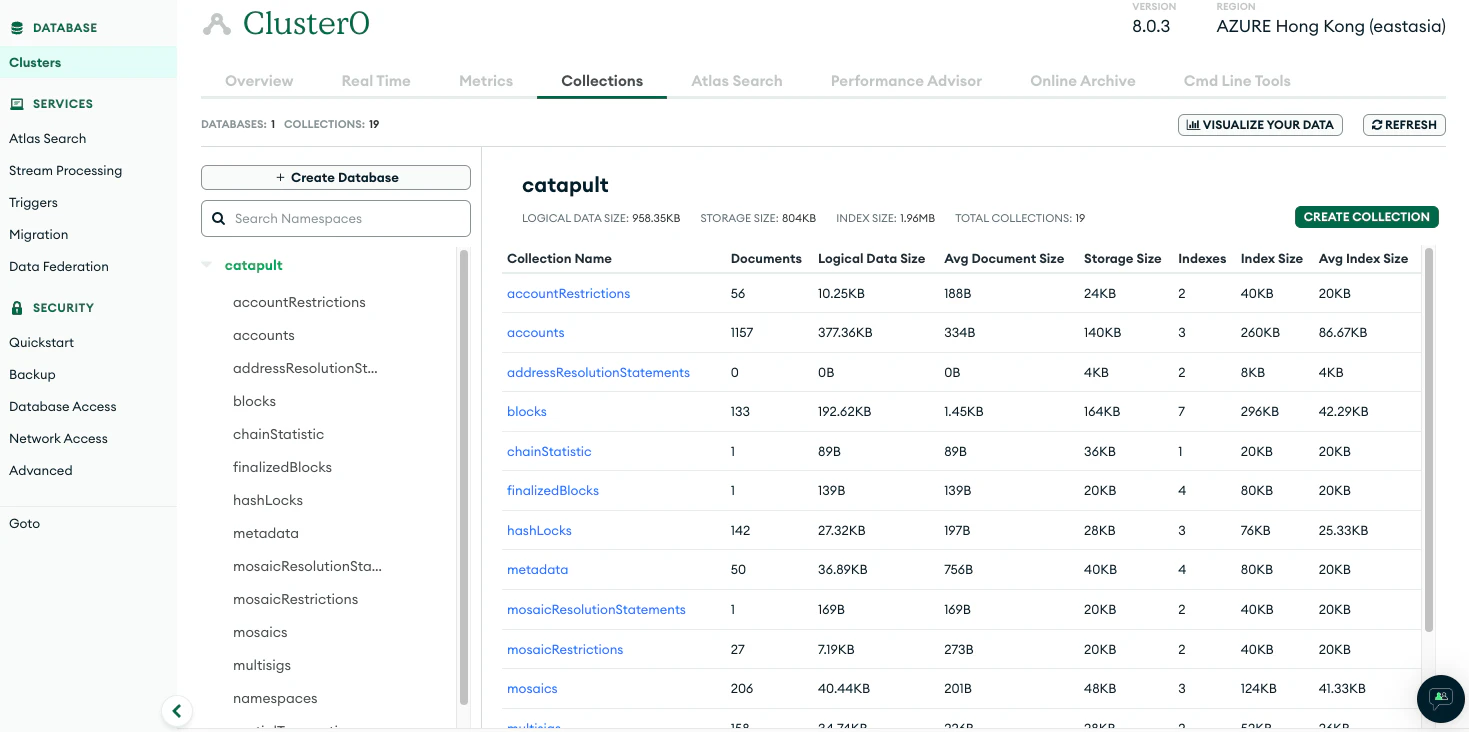Click Visualize Your Data button
This screenshot has height=732, width=1469.
click(1260, 125)
